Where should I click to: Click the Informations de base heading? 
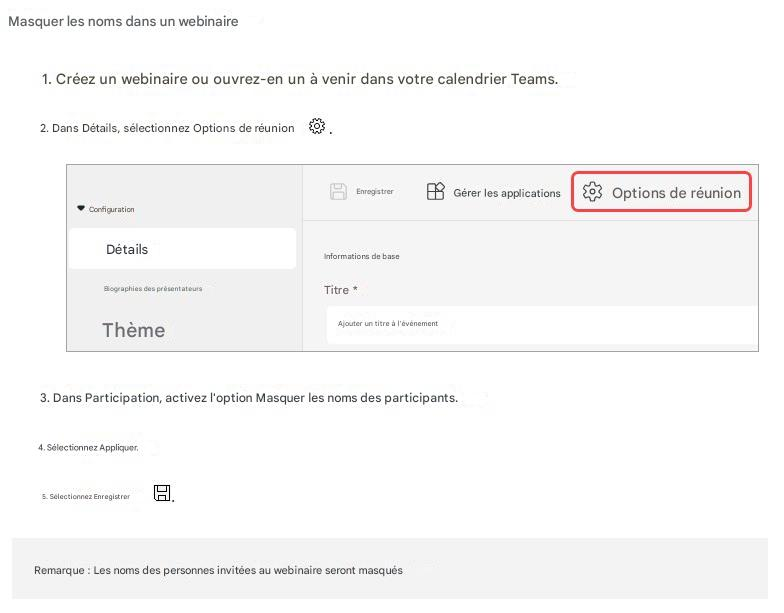[x=362, y=256]
